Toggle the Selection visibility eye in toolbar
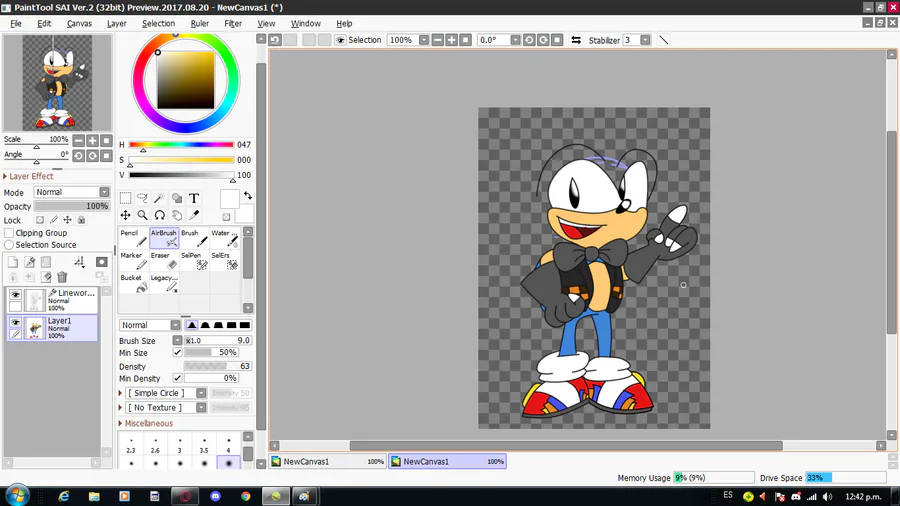The image size is (900, 506). click(x=340, y=40)
